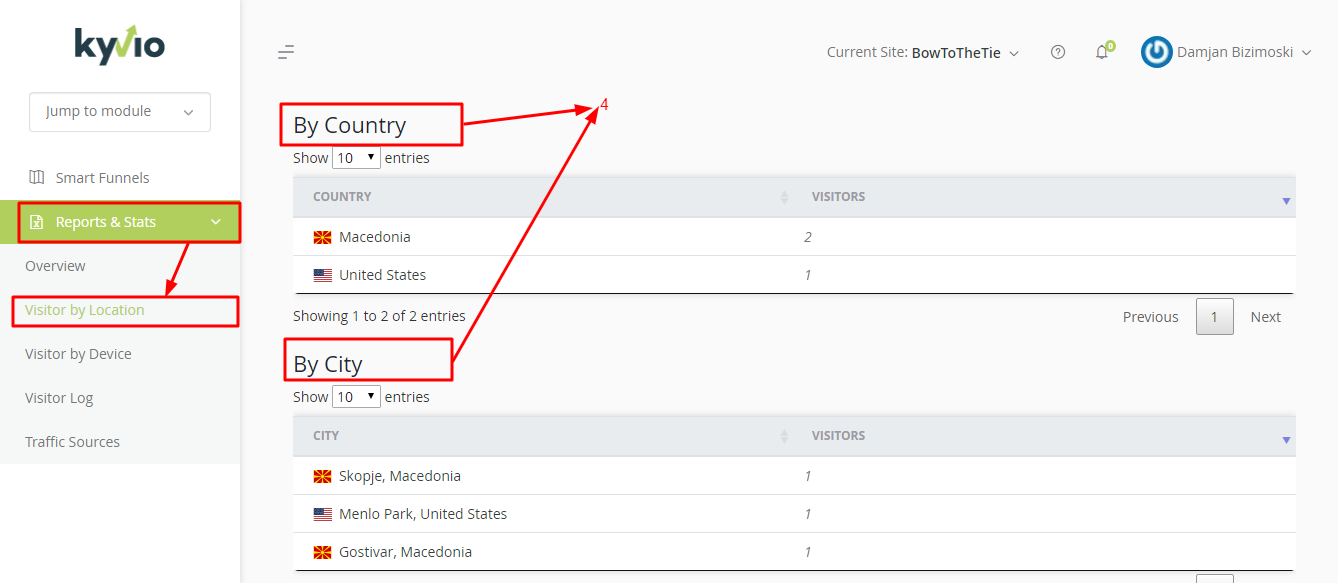Toggle the sidebar hamburger menu icon

pyautogui.click(x=286, y=52)
